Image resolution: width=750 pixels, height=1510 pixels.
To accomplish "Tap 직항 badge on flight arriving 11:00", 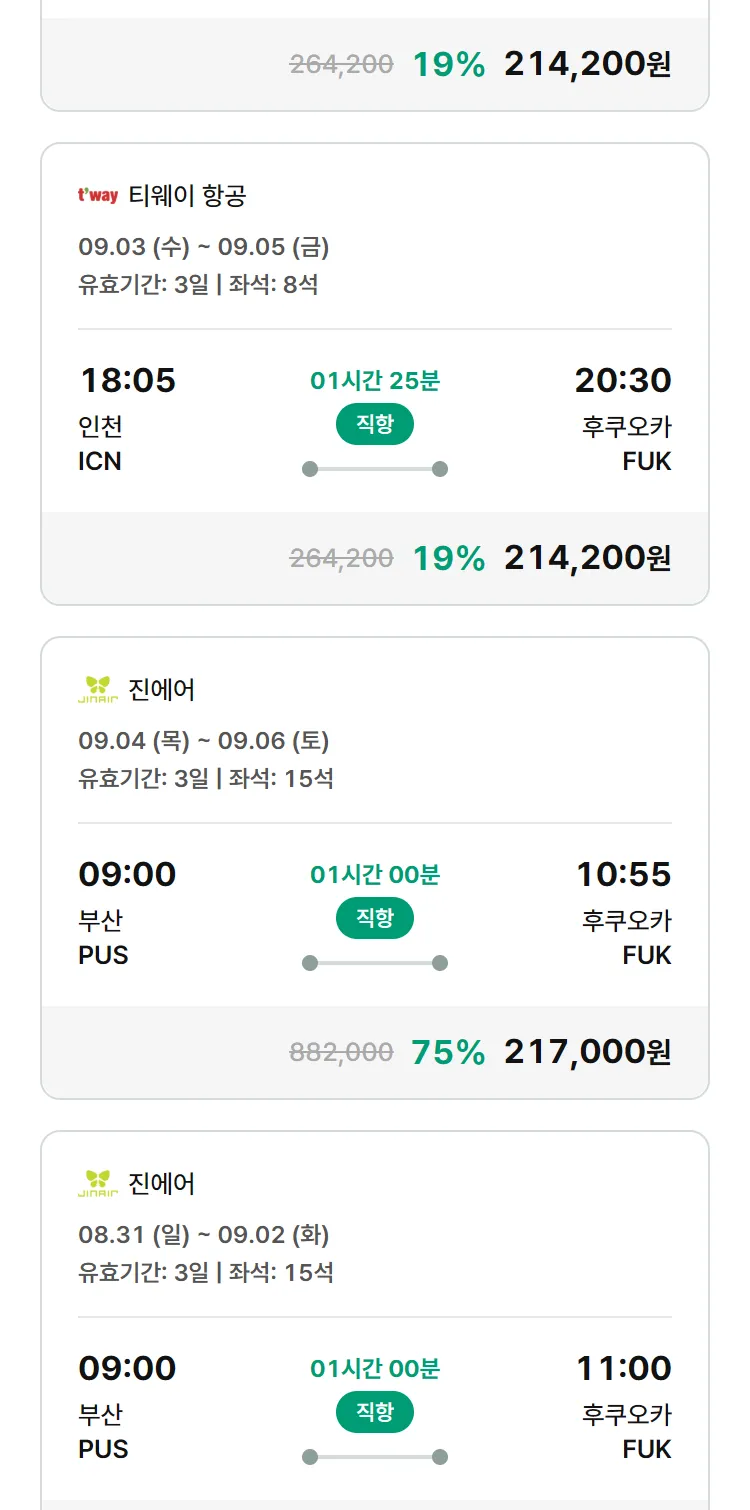I will click(x=375, y=1413).
